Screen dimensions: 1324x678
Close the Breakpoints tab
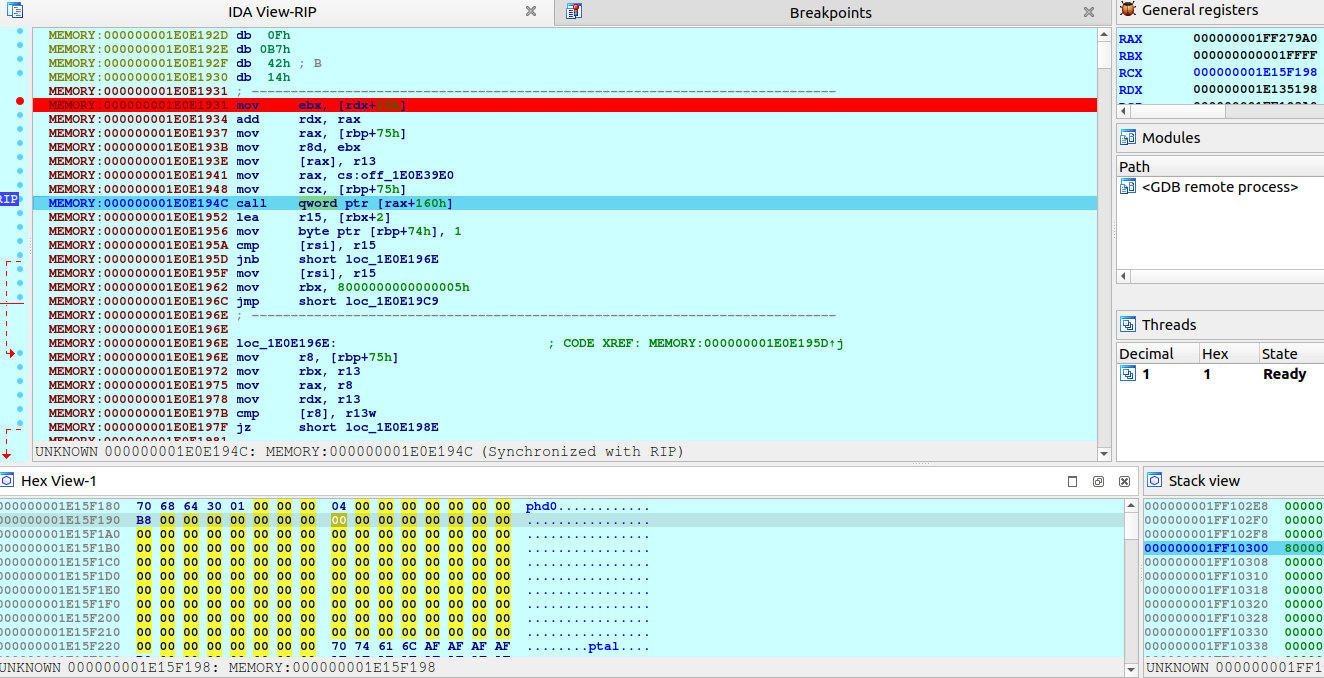(x=1089, y=12)
